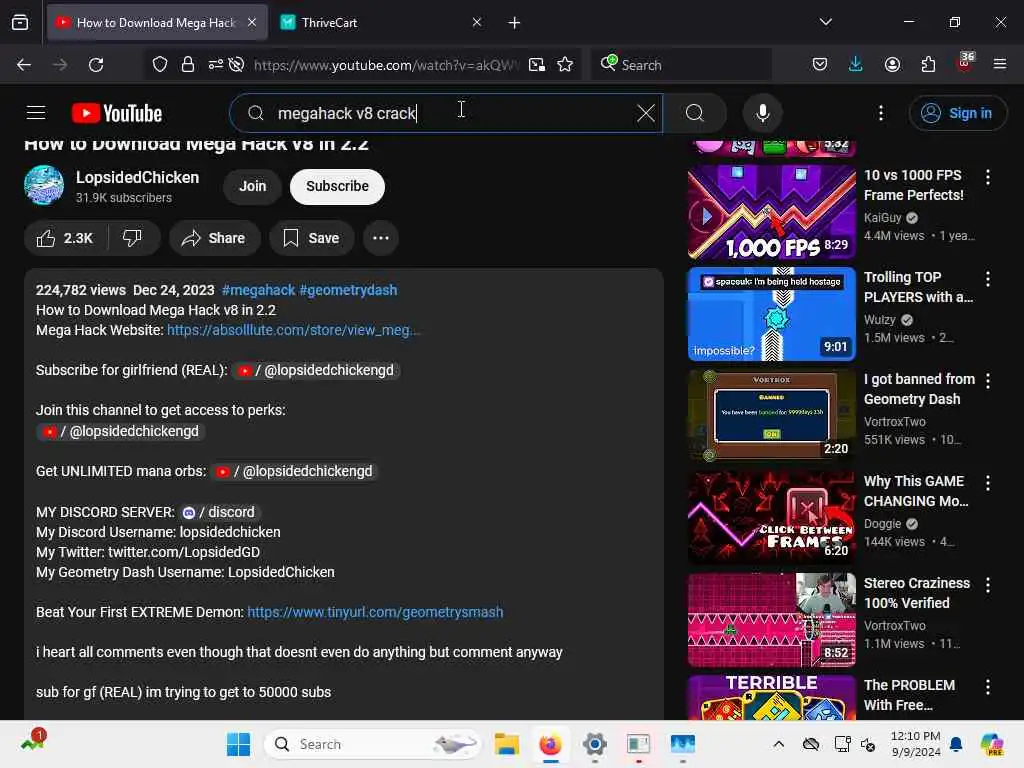The width and height of the screenshot is (1024, 768).
Task: Go back to previous page
Action: click(24, 65)
